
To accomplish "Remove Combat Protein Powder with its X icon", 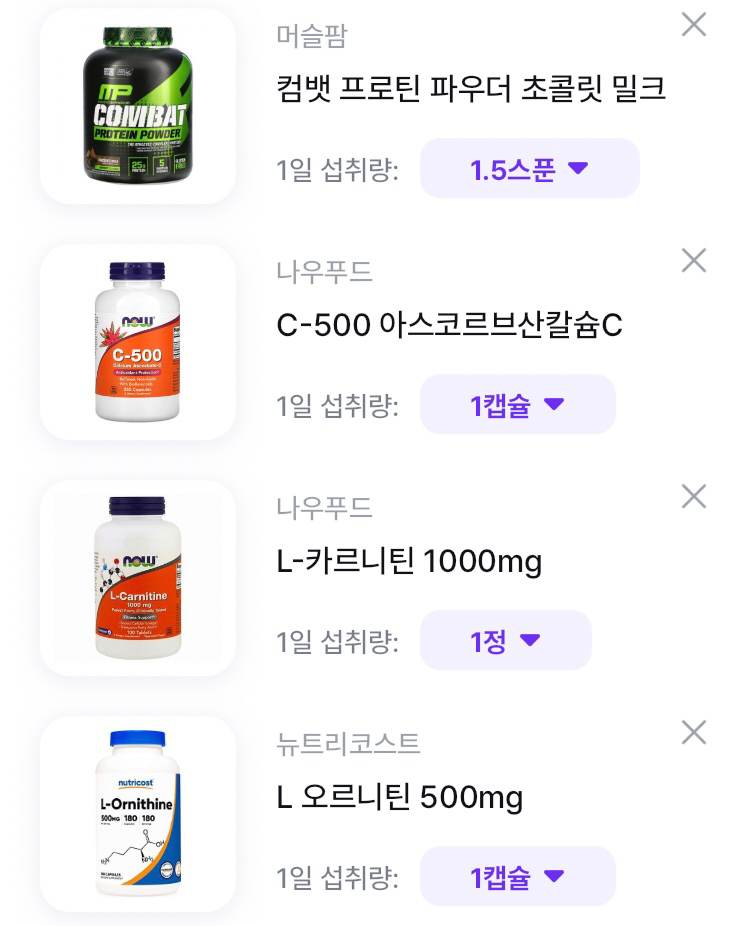I will pos(693,25).
